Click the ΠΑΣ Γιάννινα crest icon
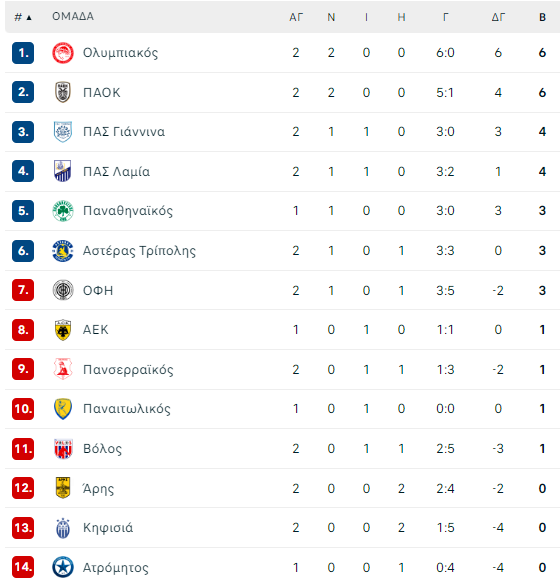This screenshot has height=586, width=560. [62, 132]
